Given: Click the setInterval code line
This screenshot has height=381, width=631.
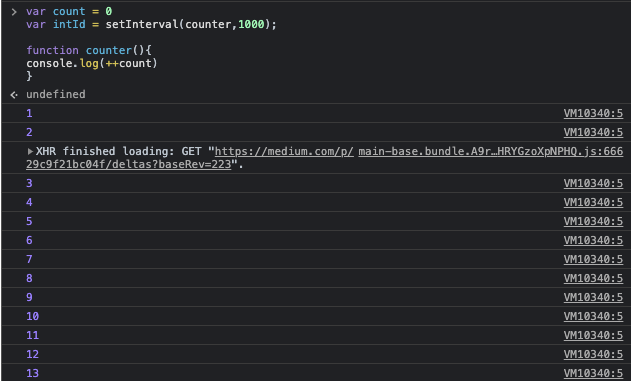Looking at the screenshot, I should click(151, 25).
